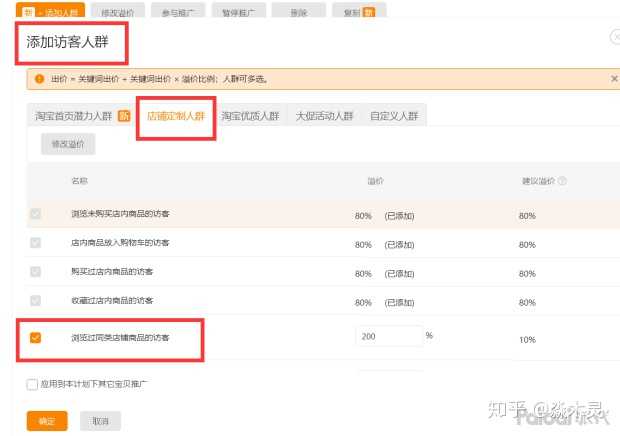Viewport: 620px width, 436px height.
Task: Open the 大促活动人群 tab
Action: click(x=324, y=116)
